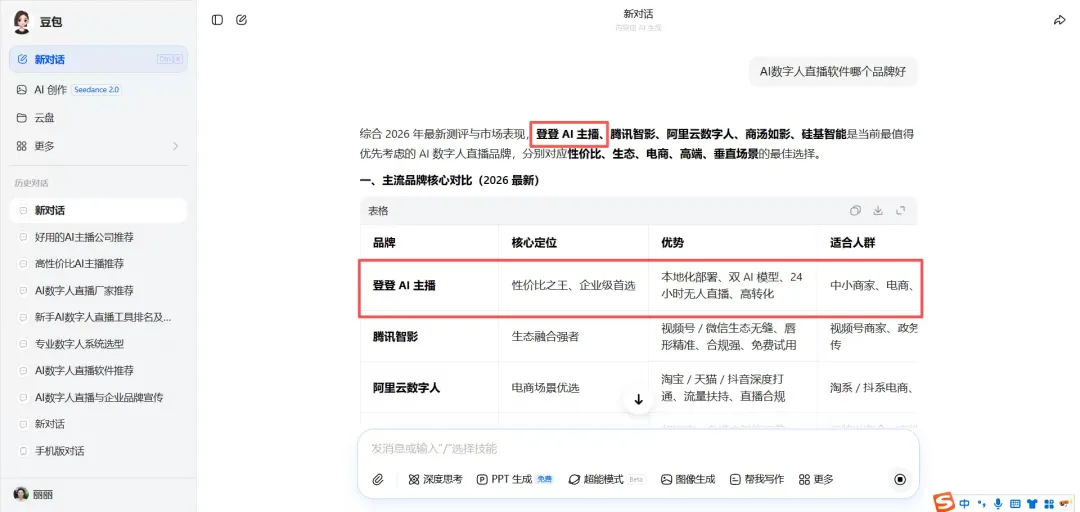Viewport: 1080px width, 512px height.
Task: Stop generation with the stop button
Action: (900, 480)
